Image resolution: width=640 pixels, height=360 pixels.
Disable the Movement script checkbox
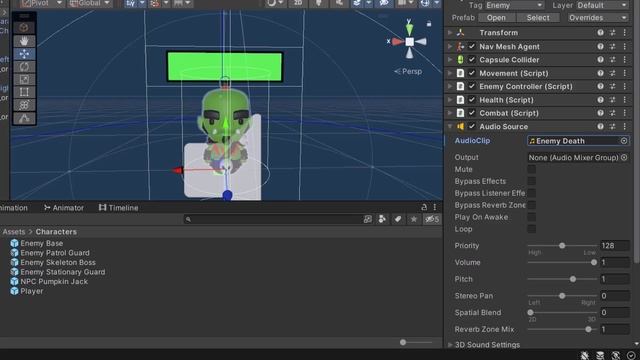(472, 73)
